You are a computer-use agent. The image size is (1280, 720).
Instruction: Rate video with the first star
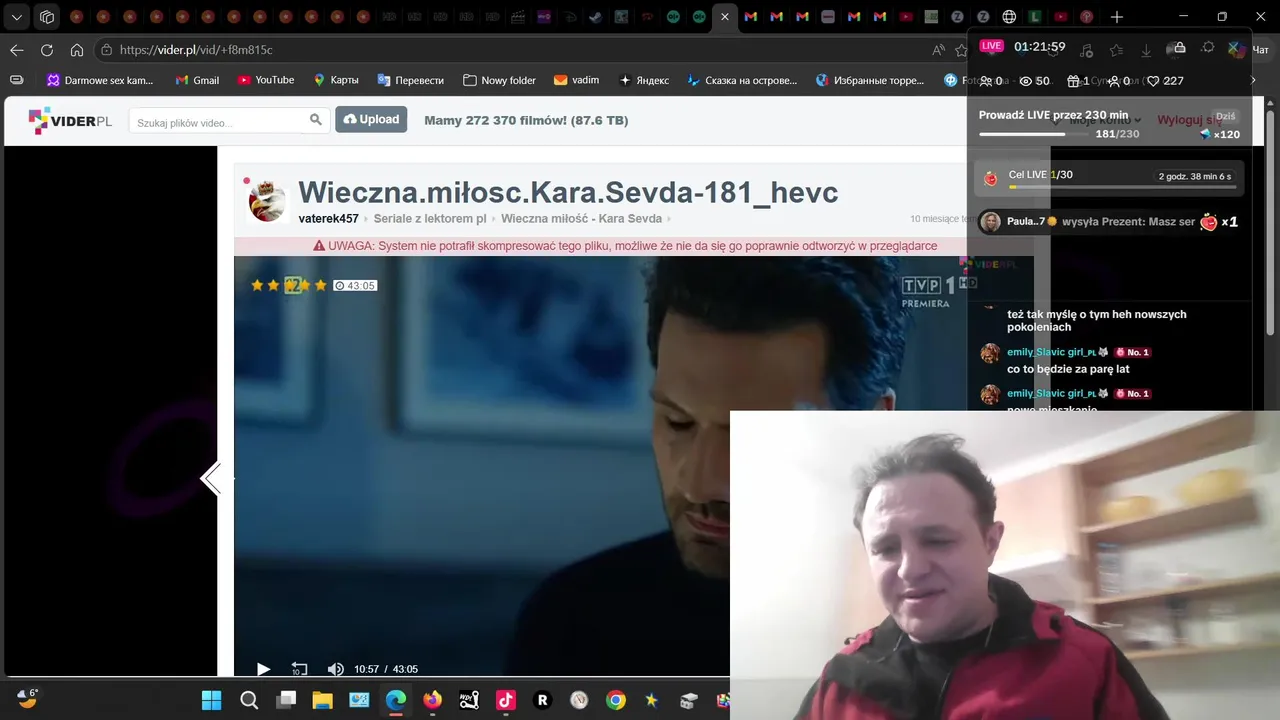click(x=257, y=286)
